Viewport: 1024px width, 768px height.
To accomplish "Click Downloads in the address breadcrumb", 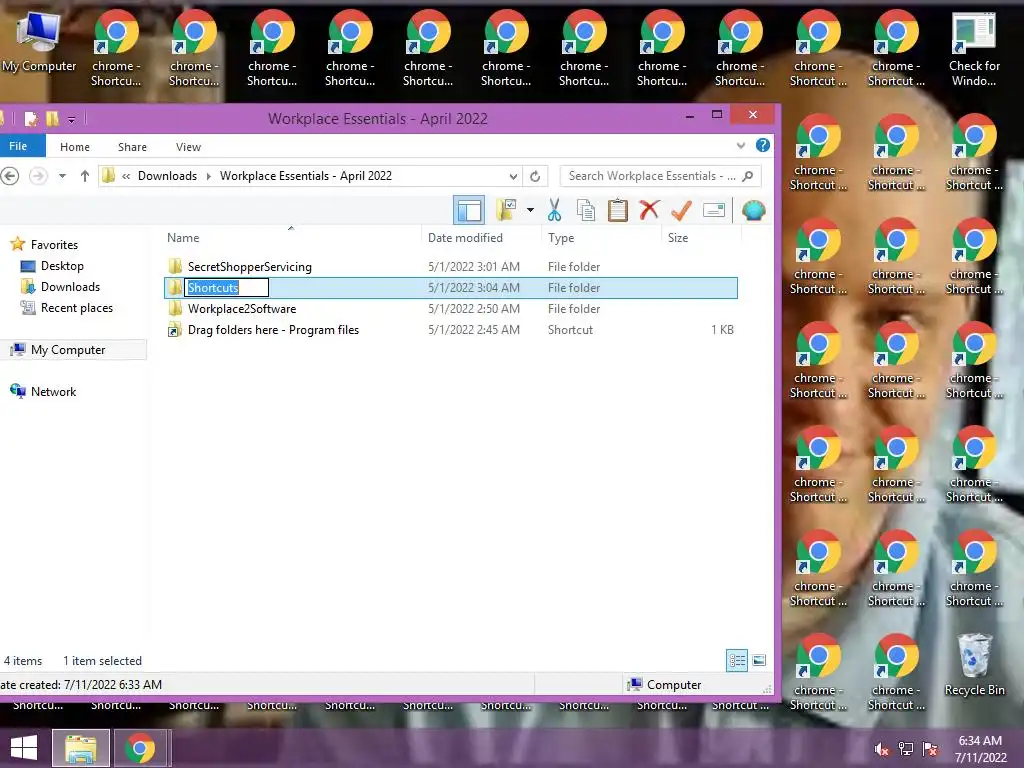I will 167,176.
